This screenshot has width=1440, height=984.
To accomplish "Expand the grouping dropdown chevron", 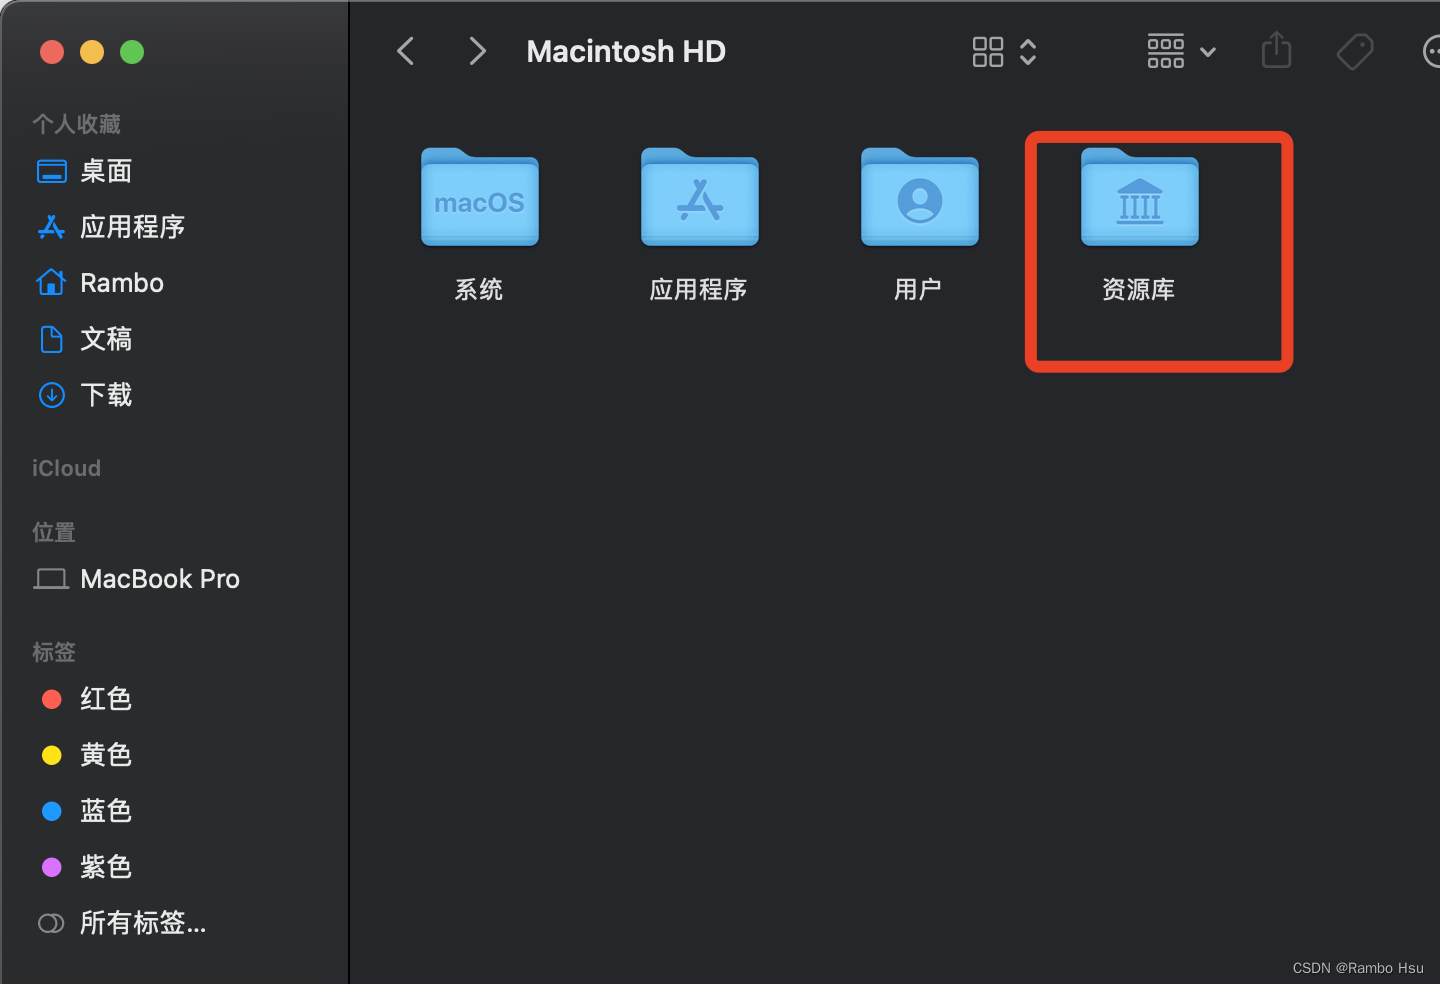I will (1208, 52).
